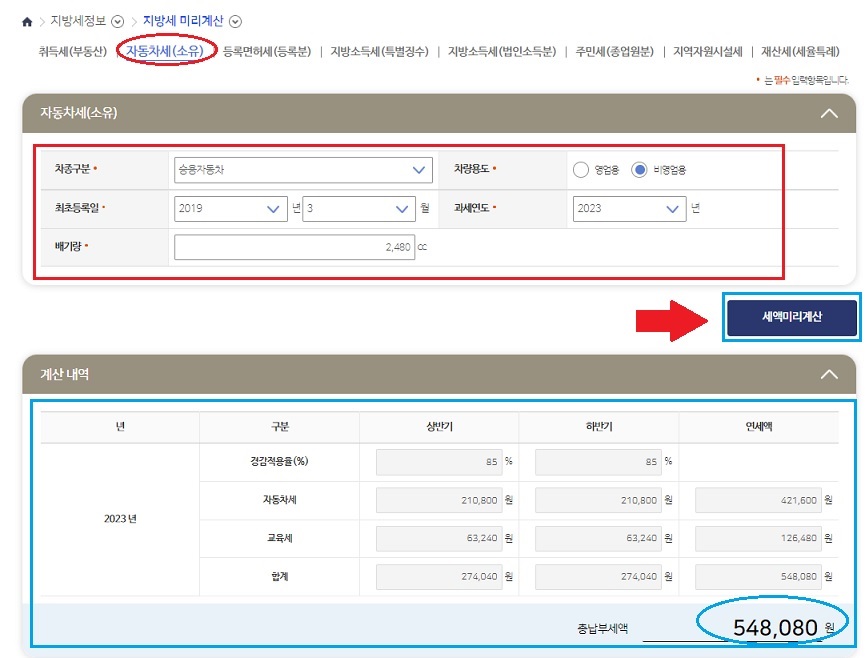Click 하반기 교육세 value 63,240
This screenshot has height=658, width=865.
(x=599, y=538)
